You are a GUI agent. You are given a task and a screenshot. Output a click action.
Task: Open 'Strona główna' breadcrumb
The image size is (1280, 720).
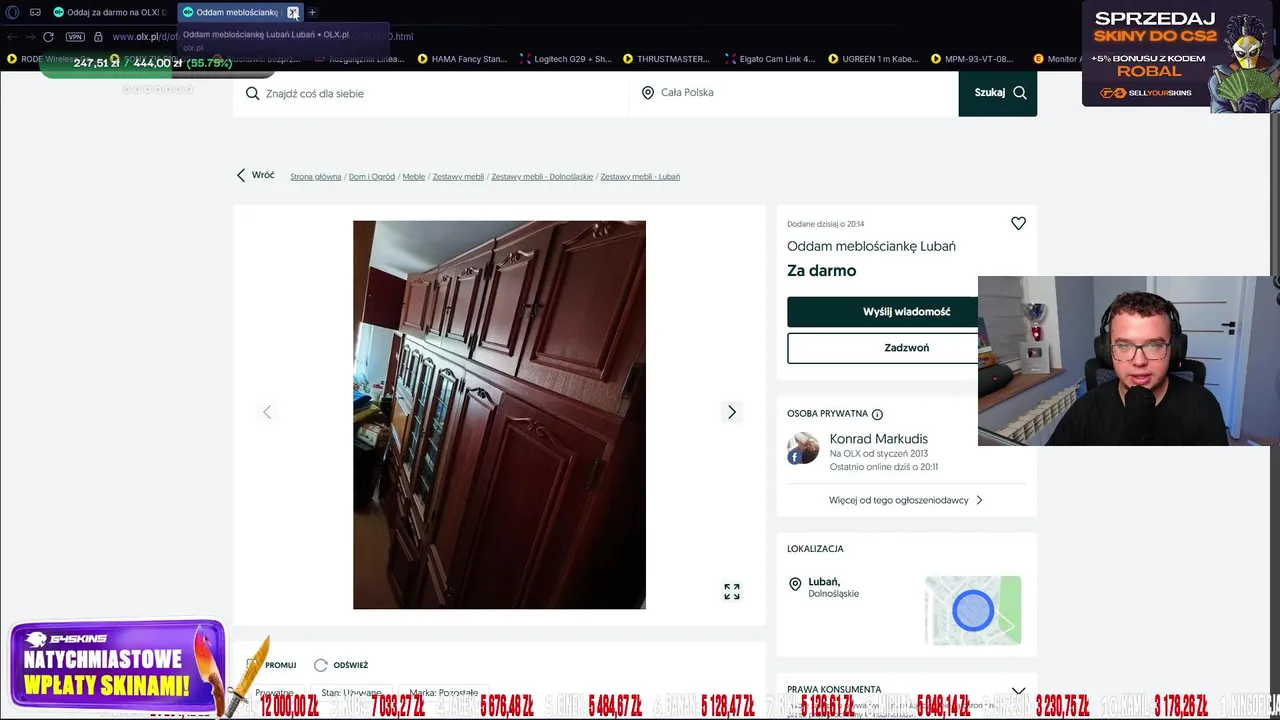click(x=316, y=177)
